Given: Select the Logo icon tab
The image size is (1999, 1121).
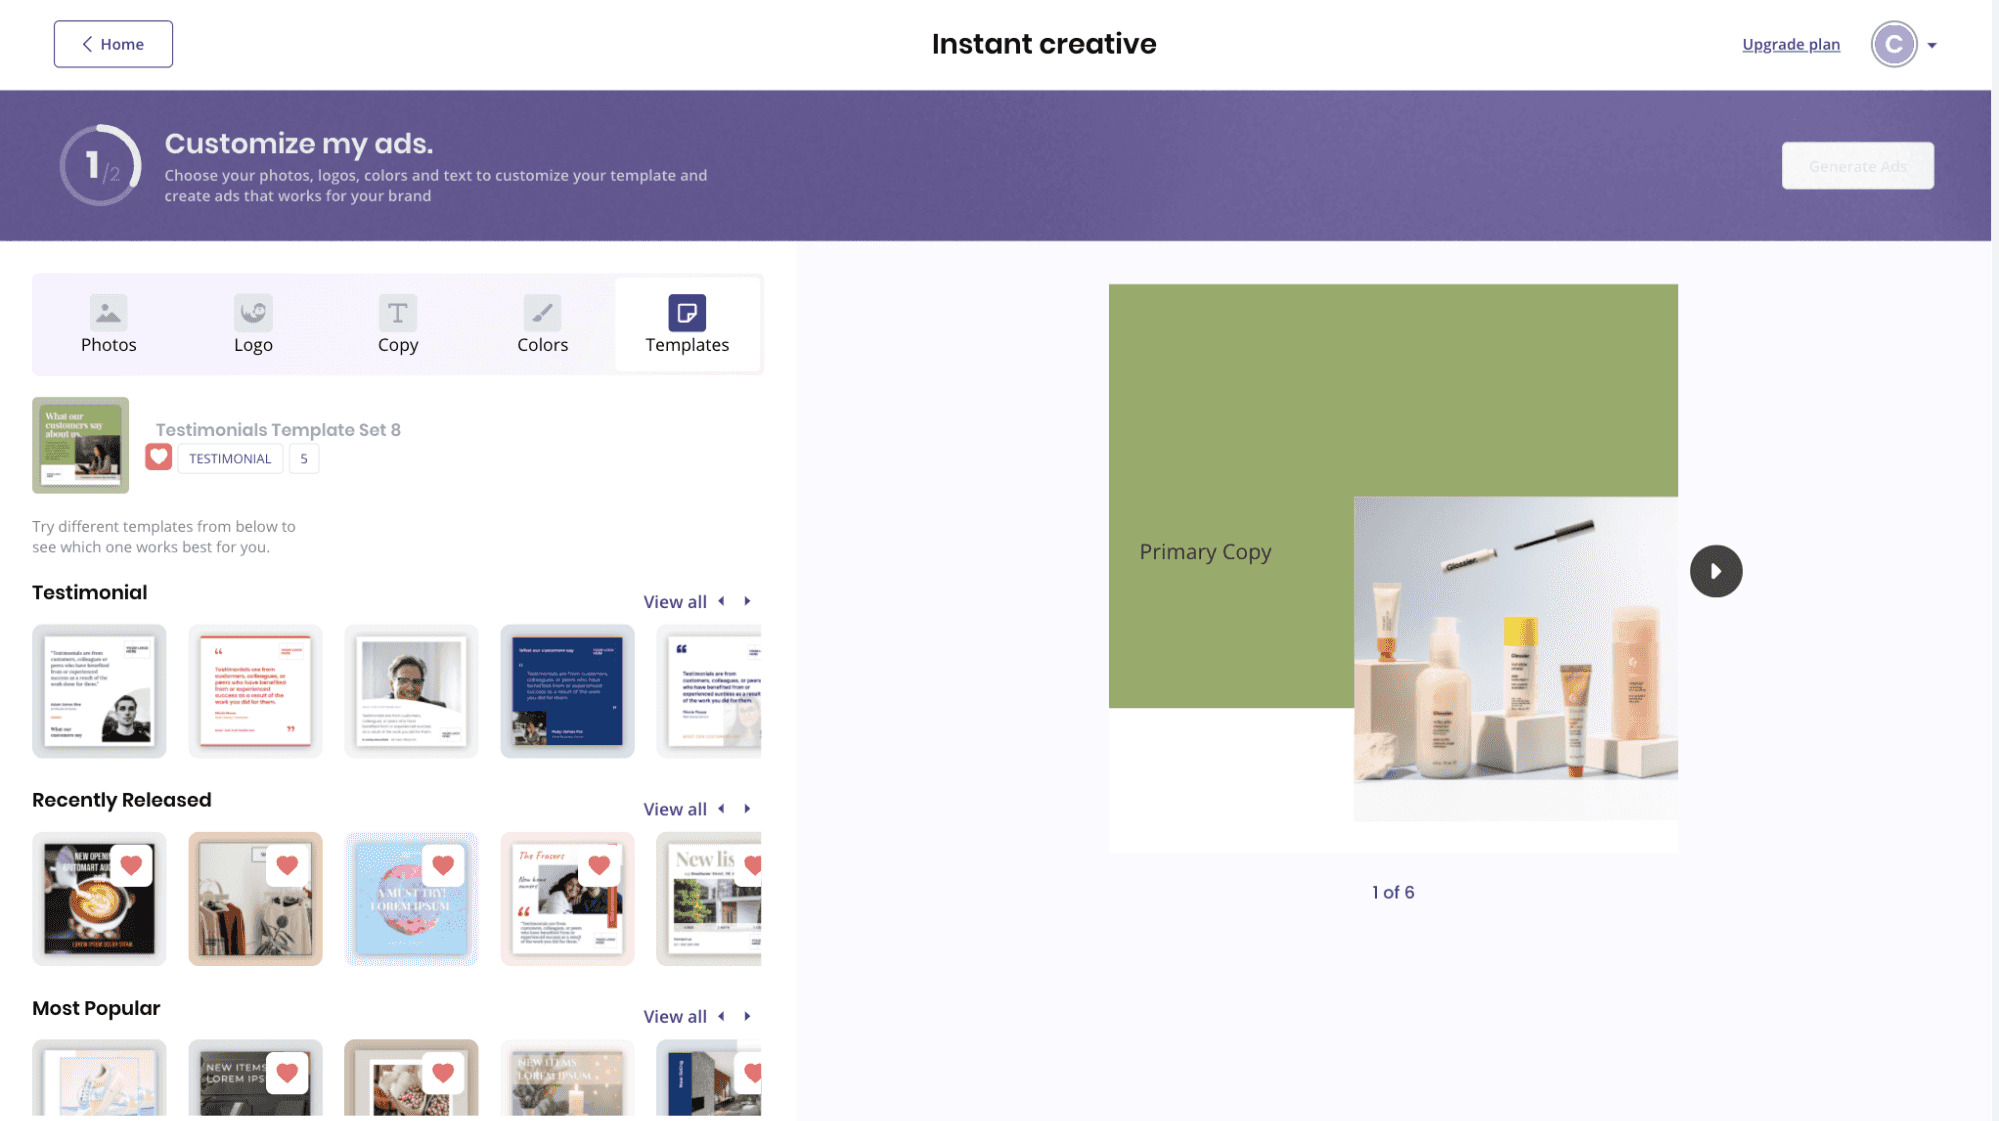Looking at the screenshot, I should 253,323.
